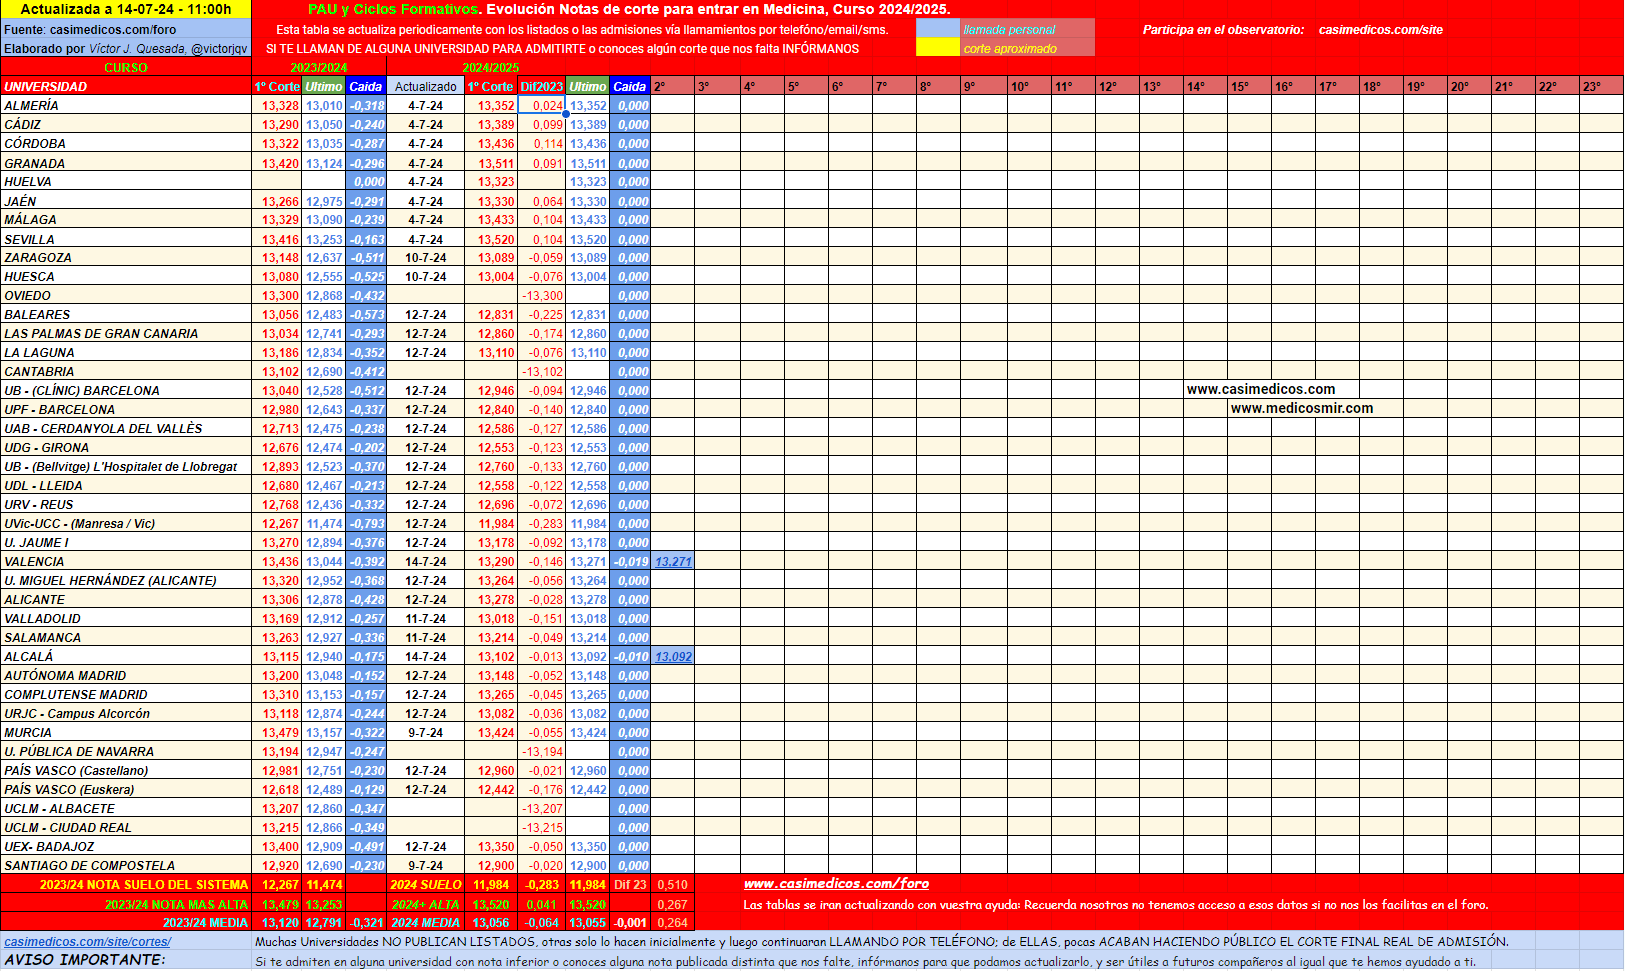This screenshot has height=971, width=1625.
Task: Open the www.casimedicos.com/foro link
Action: pos(836,884)
